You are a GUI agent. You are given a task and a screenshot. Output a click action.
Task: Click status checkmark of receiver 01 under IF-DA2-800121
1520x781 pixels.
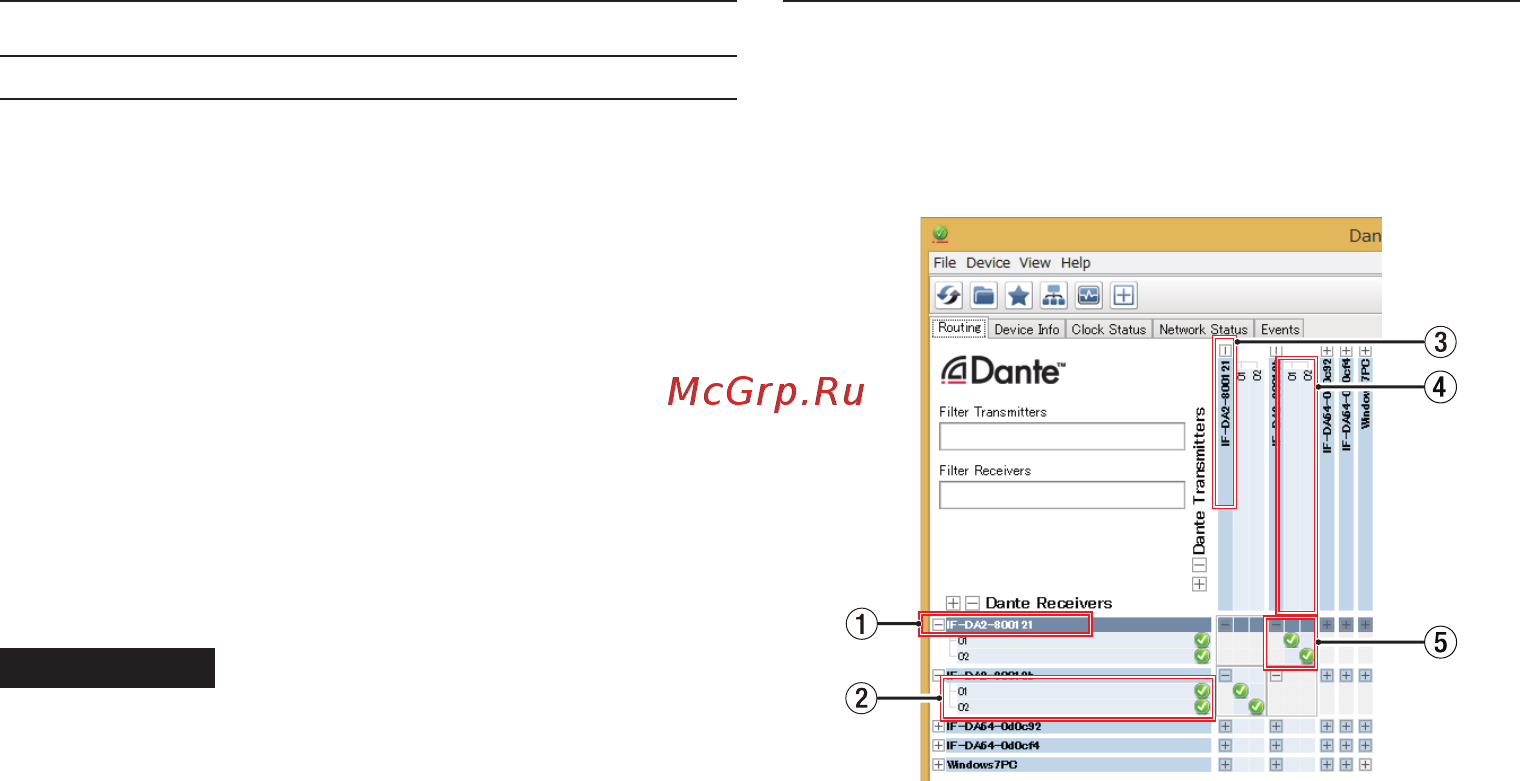tap(1202, 640)
